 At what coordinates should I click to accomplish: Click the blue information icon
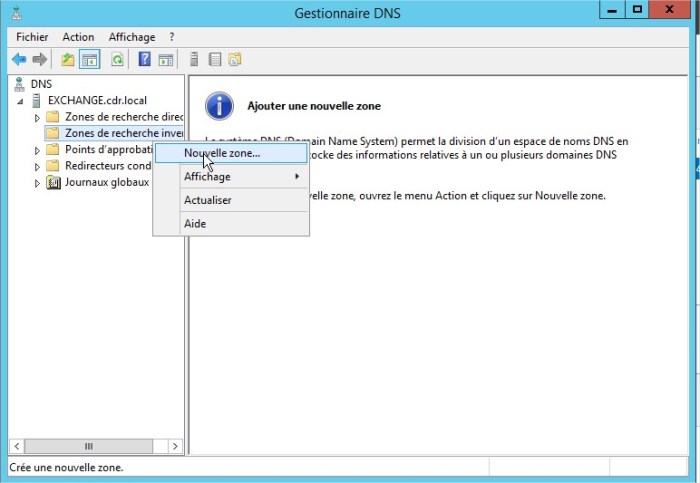pyautogui.click(x=219, y=106)
